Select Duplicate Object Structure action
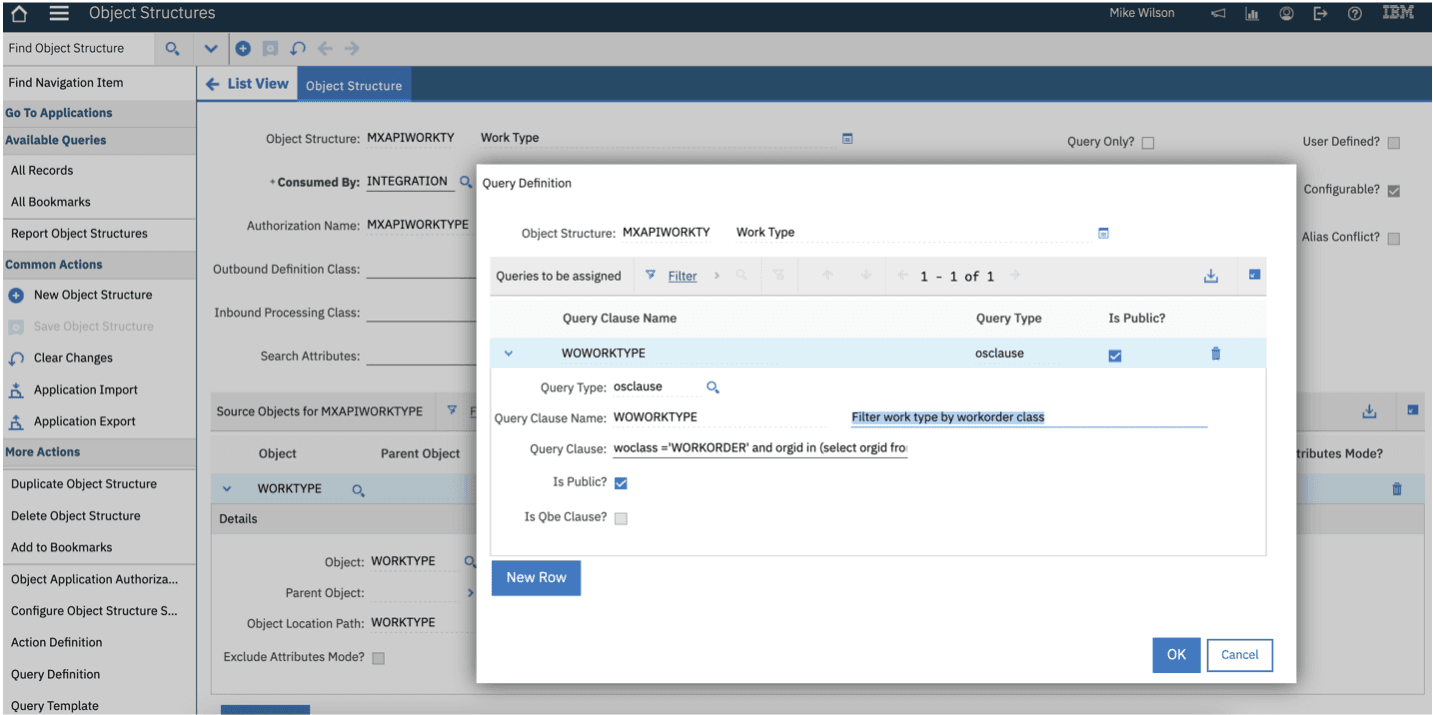Image resolution: width=1433 pixels, height=715 pixels. tap(84, 484)
